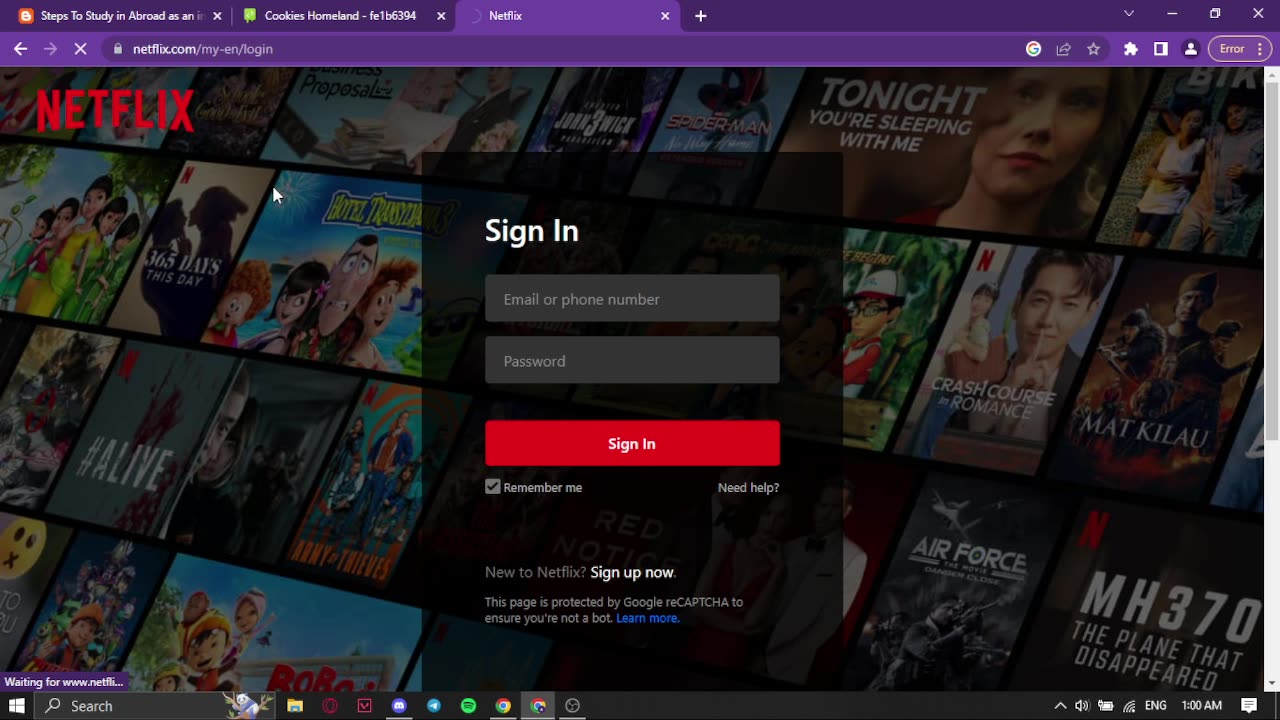Open the Need help? link
Screen dimensions: 1280x720
pos(748,488)
